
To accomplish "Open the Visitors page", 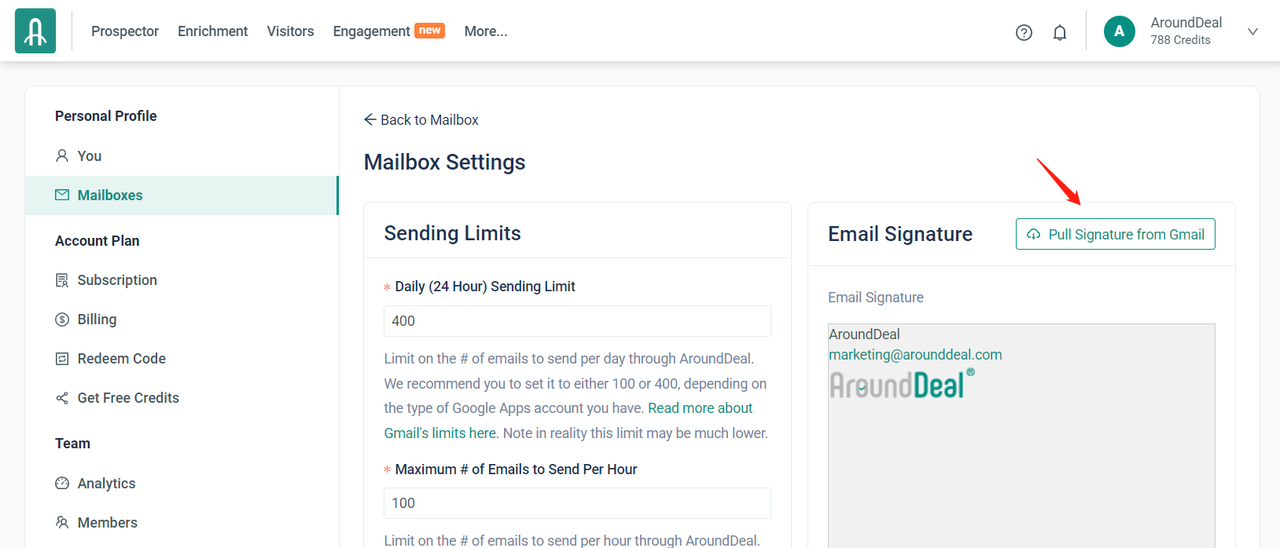I will [x=290, y=31].
